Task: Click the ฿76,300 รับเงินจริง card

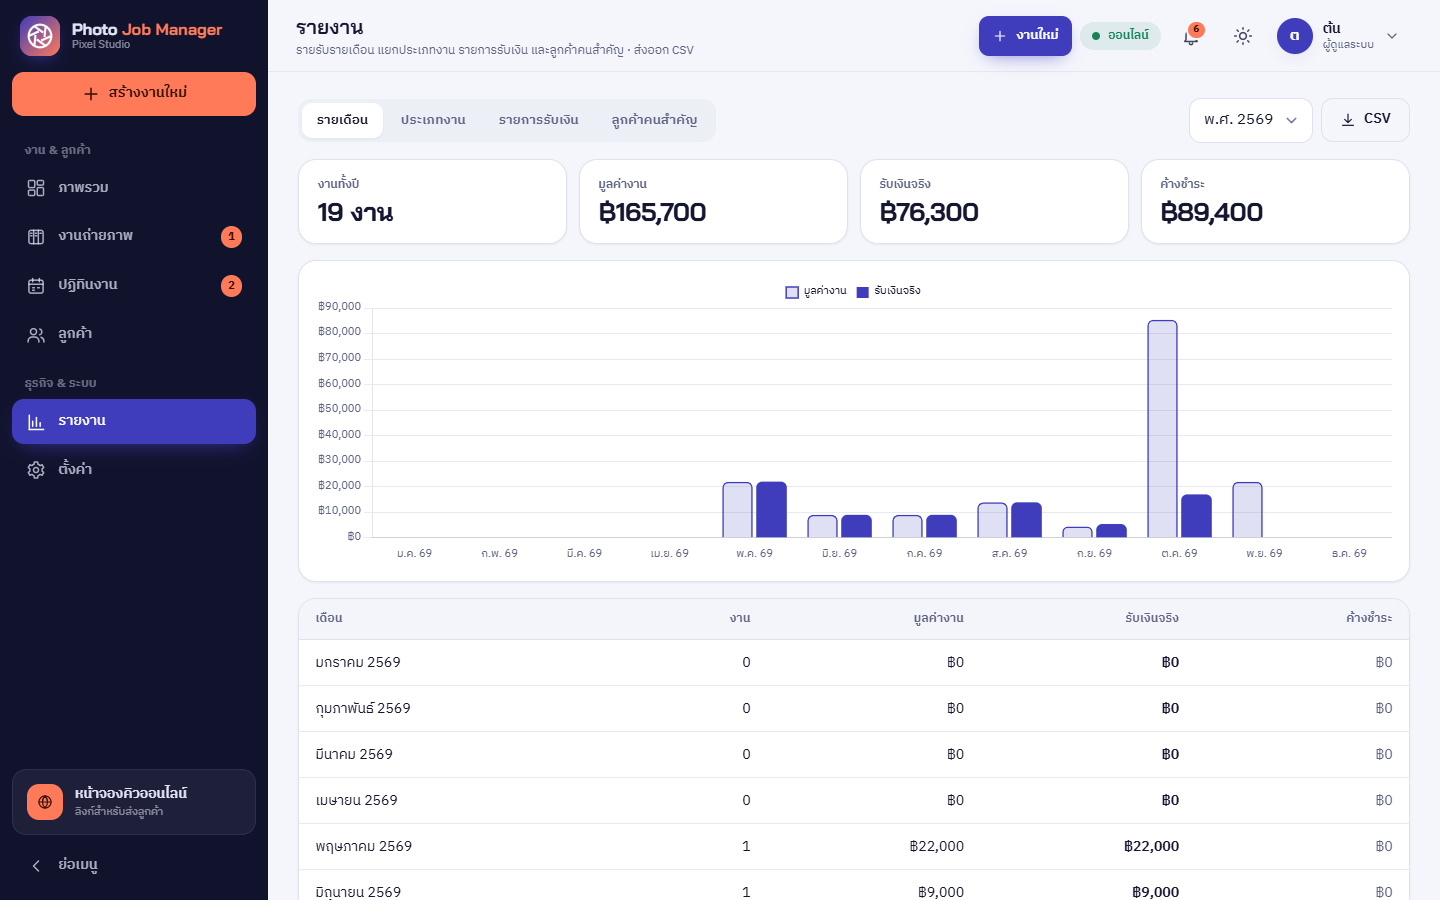Action: pos(994,201)
